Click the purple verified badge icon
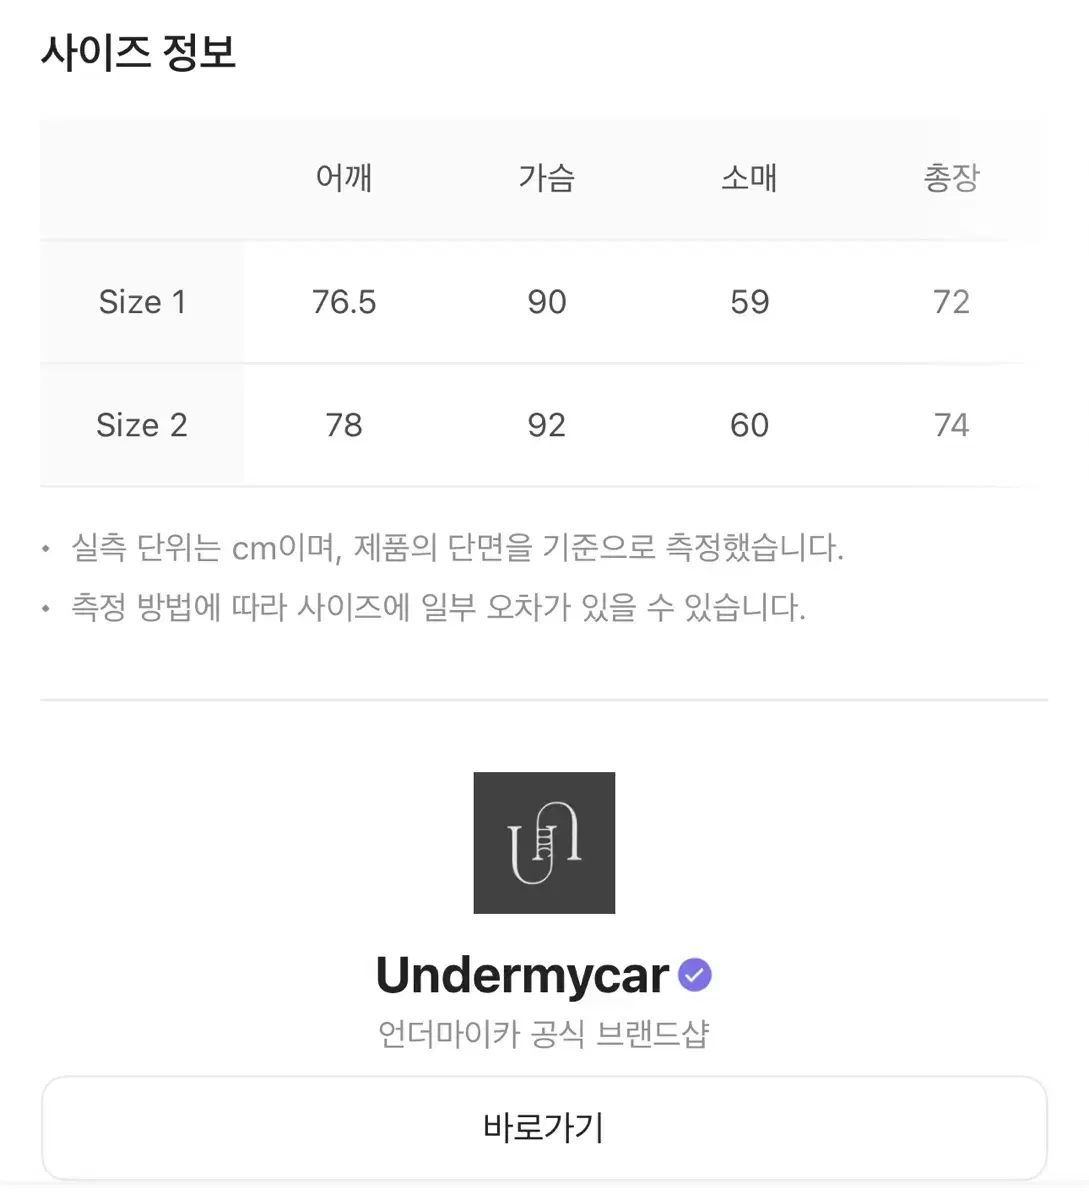 pos(695,974)
